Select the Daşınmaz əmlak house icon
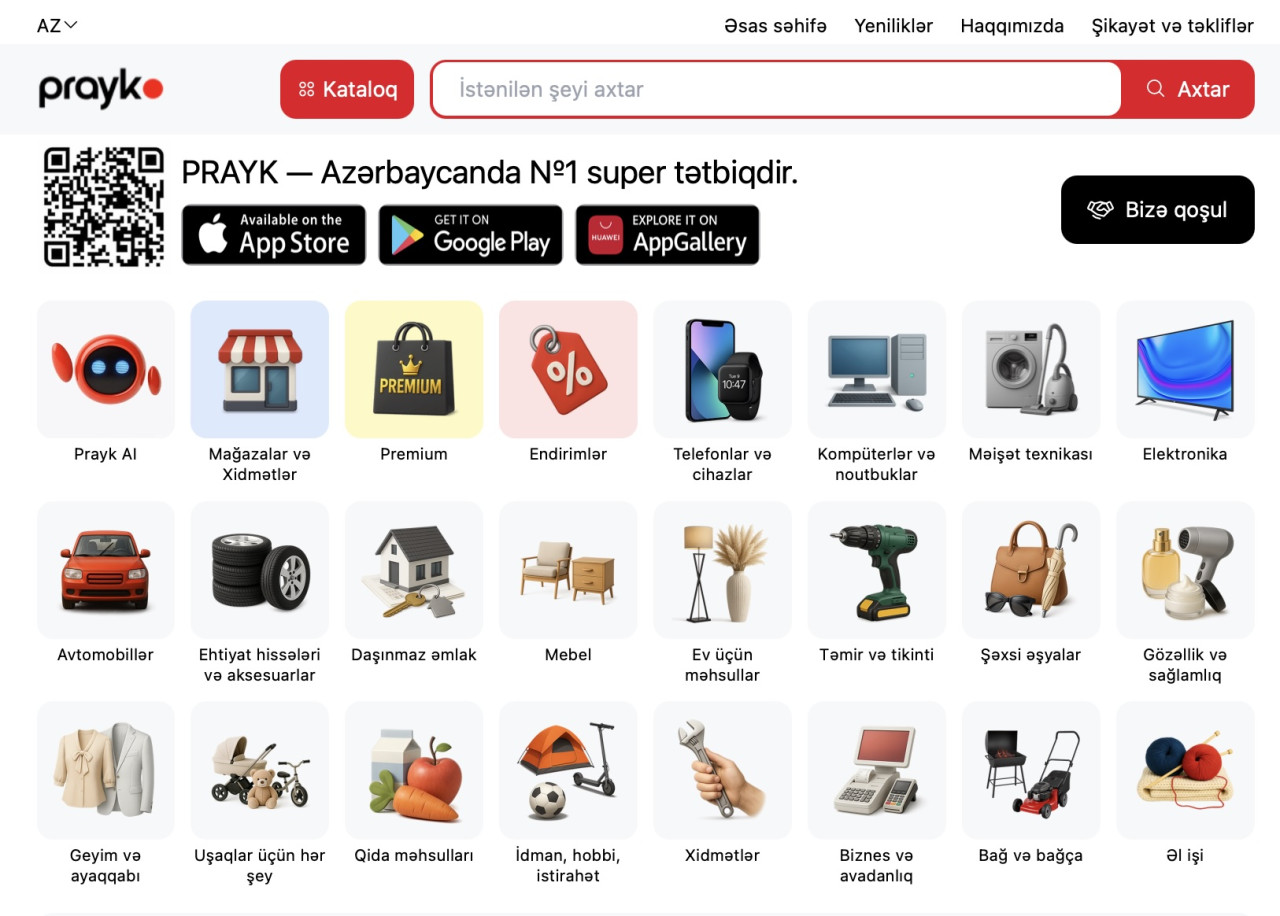This screenshot has height=916, width=1280. click(414, 570)
